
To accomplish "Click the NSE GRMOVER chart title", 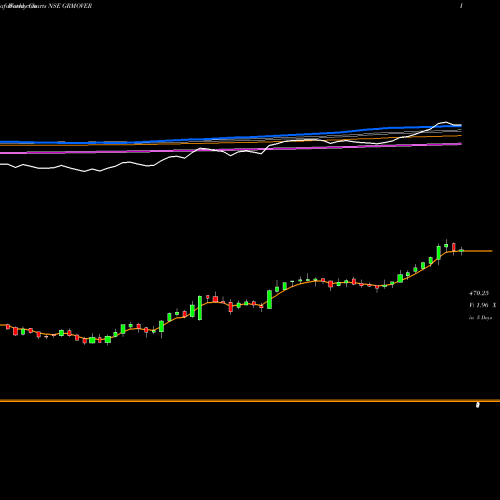I will (70, 6).
